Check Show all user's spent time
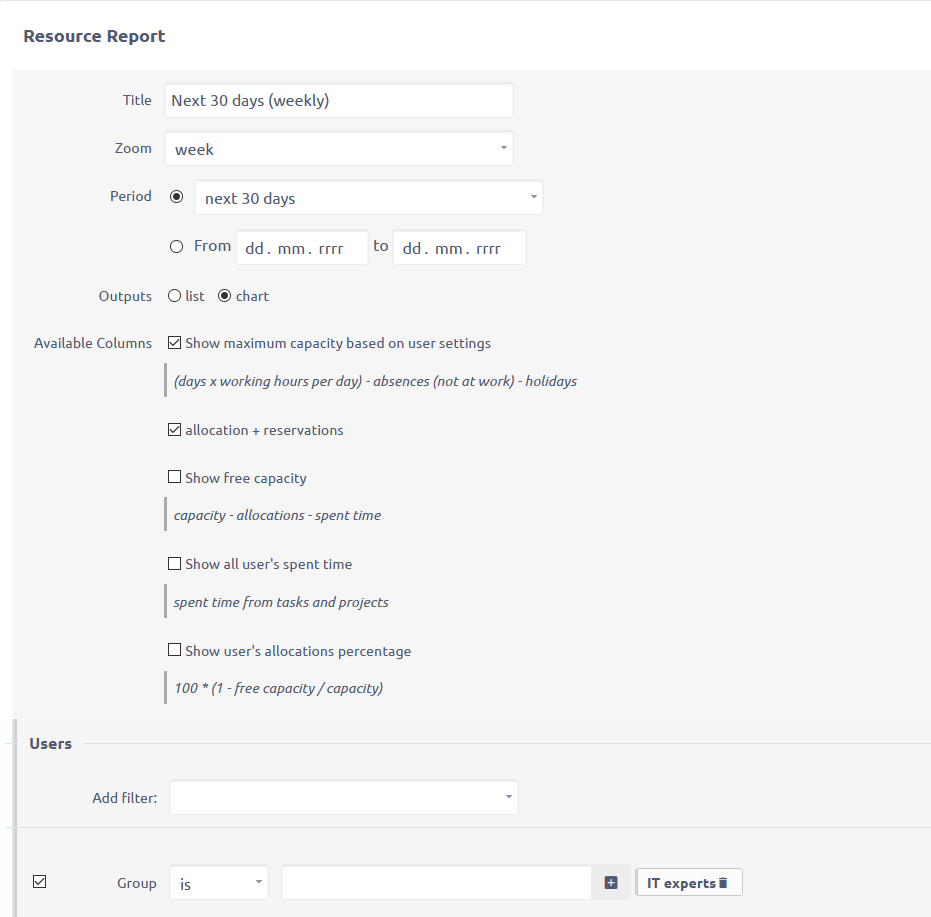 pyautogui.click(x=175, y=564)
